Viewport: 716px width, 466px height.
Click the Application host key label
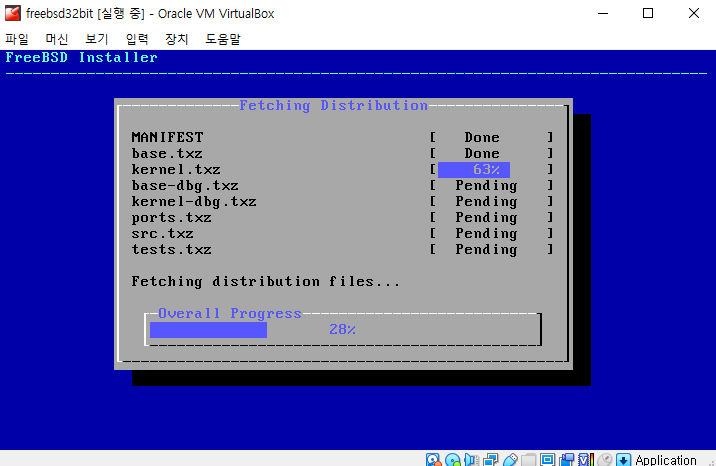point(666,460)
